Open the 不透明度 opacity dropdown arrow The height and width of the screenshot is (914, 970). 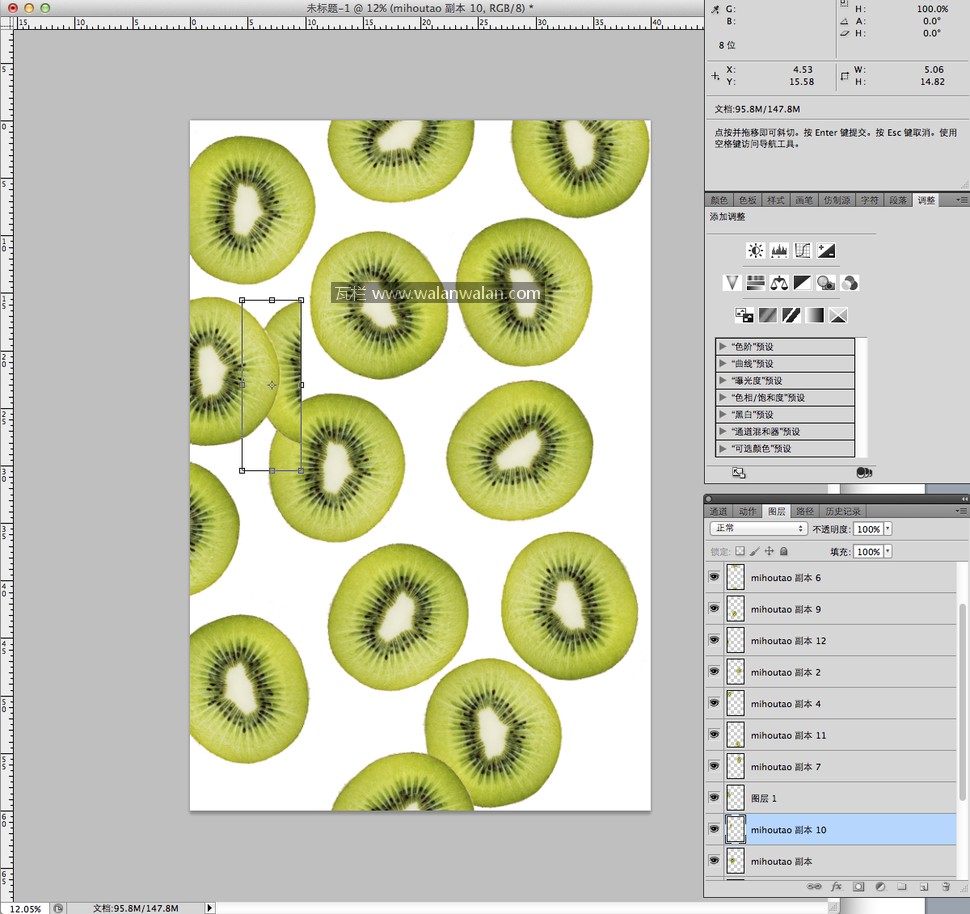click(888, 528)
